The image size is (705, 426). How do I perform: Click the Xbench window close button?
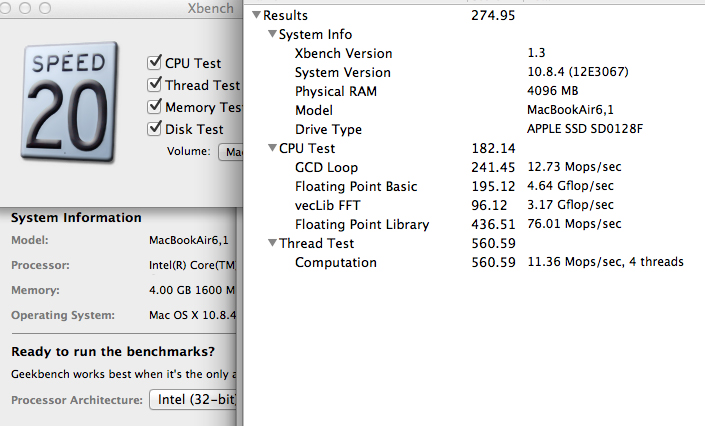(x=4, y=8)
